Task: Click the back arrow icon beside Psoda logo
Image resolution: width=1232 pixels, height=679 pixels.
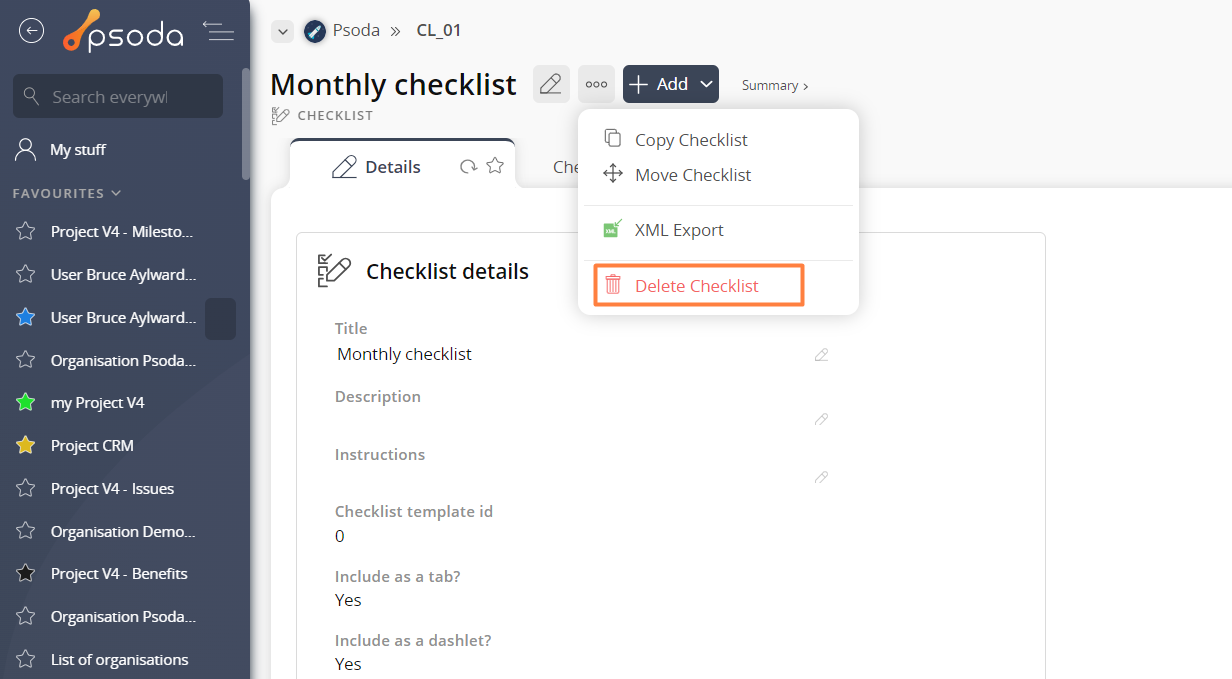Action: 32,31
